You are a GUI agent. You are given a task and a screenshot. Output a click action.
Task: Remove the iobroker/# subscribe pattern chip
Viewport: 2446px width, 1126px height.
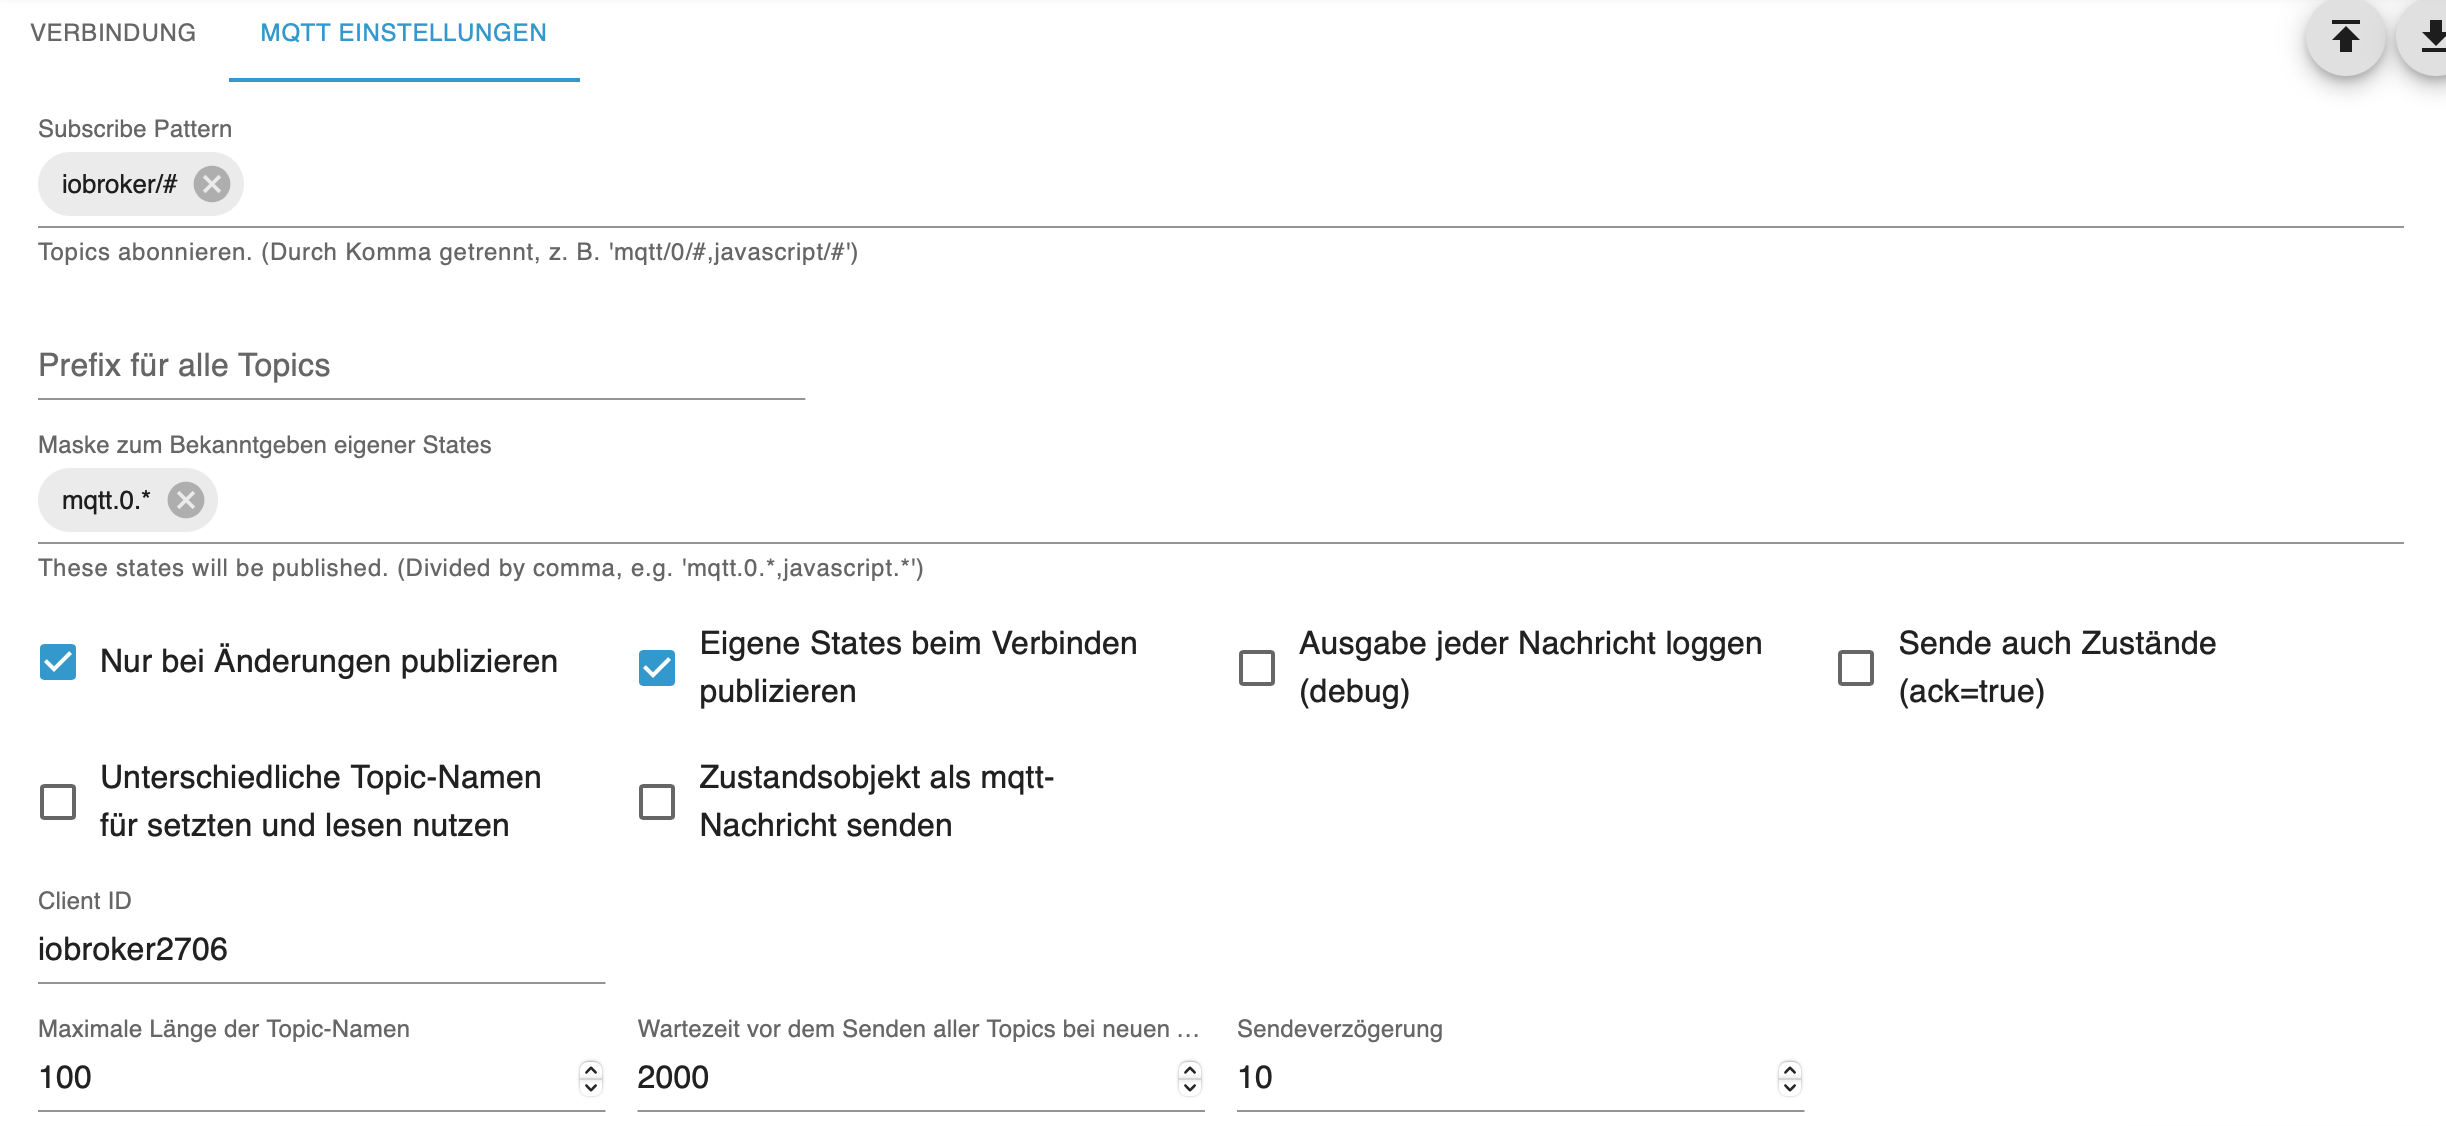211,184
